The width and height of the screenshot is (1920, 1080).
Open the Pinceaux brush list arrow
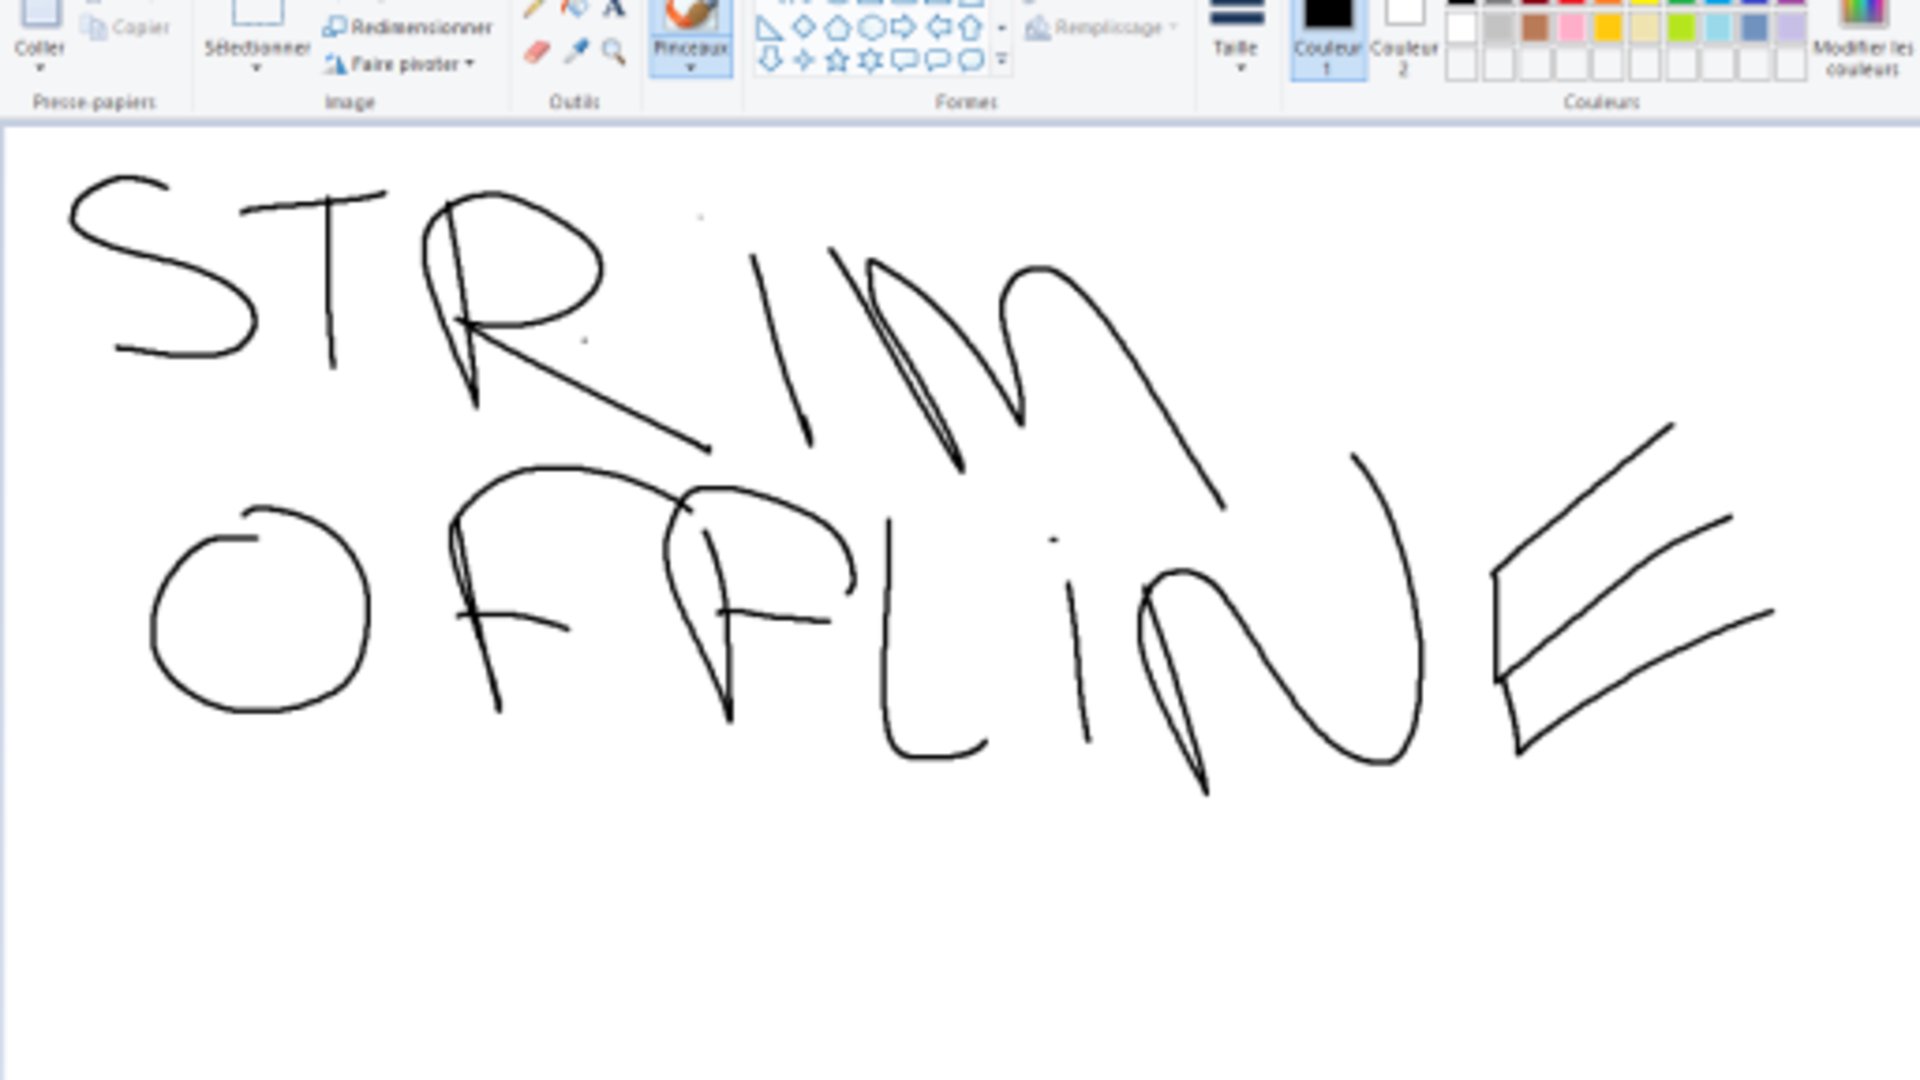[x=690, y=68]
